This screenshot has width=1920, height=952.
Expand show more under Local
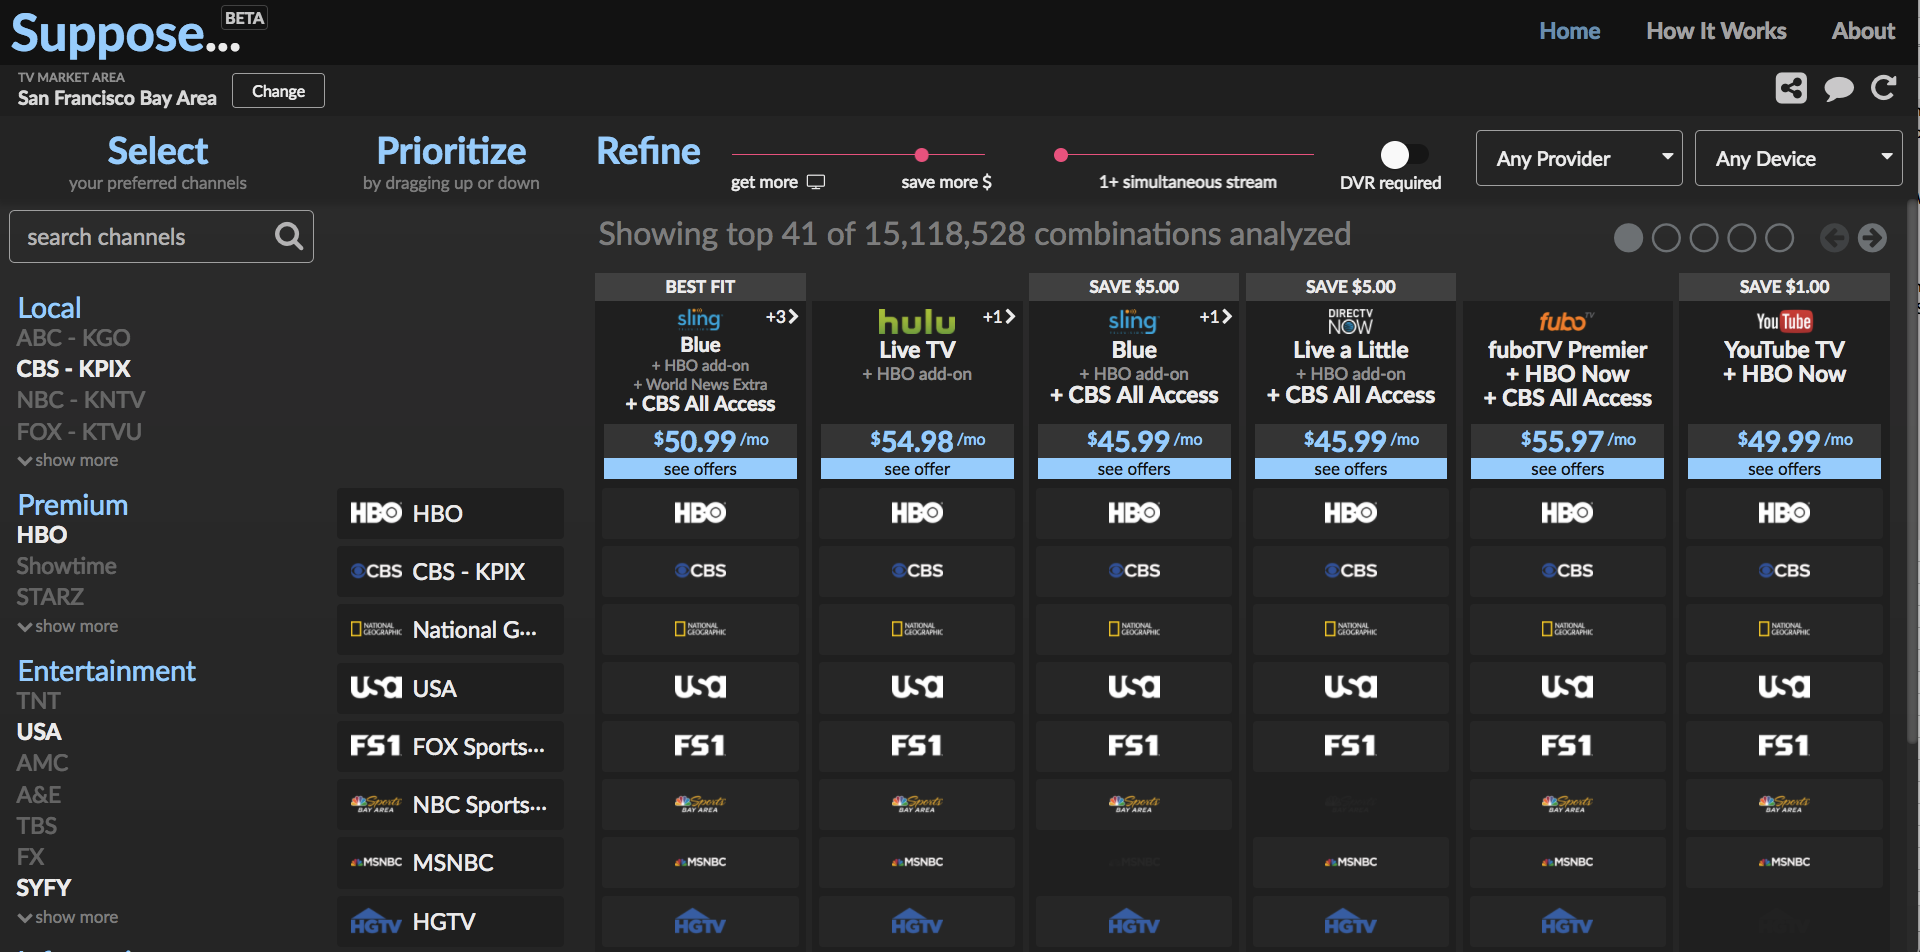(68, 460)
